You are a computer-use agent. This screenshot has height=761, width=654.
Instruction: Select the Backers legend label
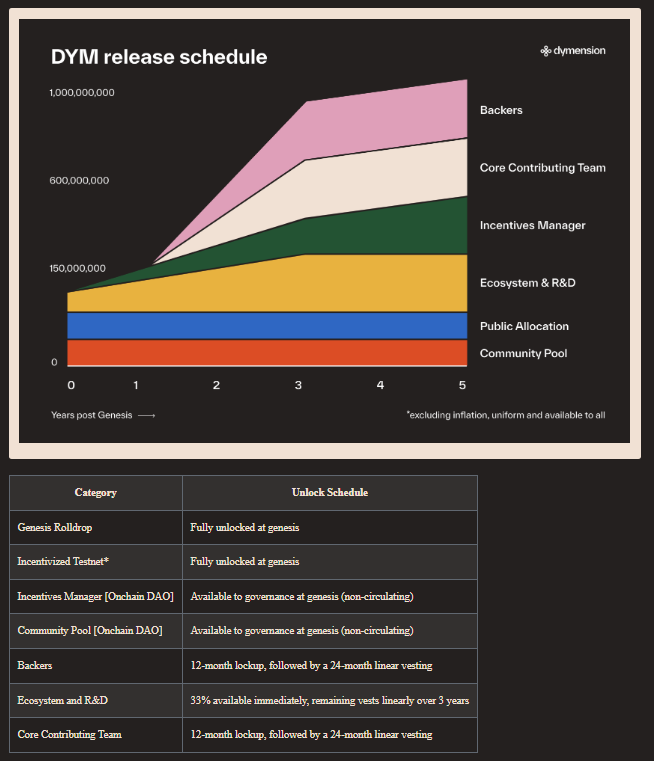click(x=501, y=110)
